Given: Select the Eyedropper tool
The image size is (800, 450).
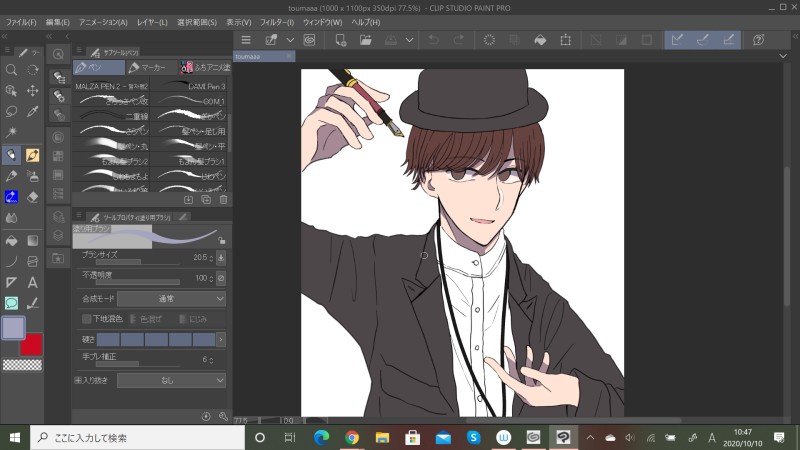Looking at the screenshot, I should coord(33,112).
